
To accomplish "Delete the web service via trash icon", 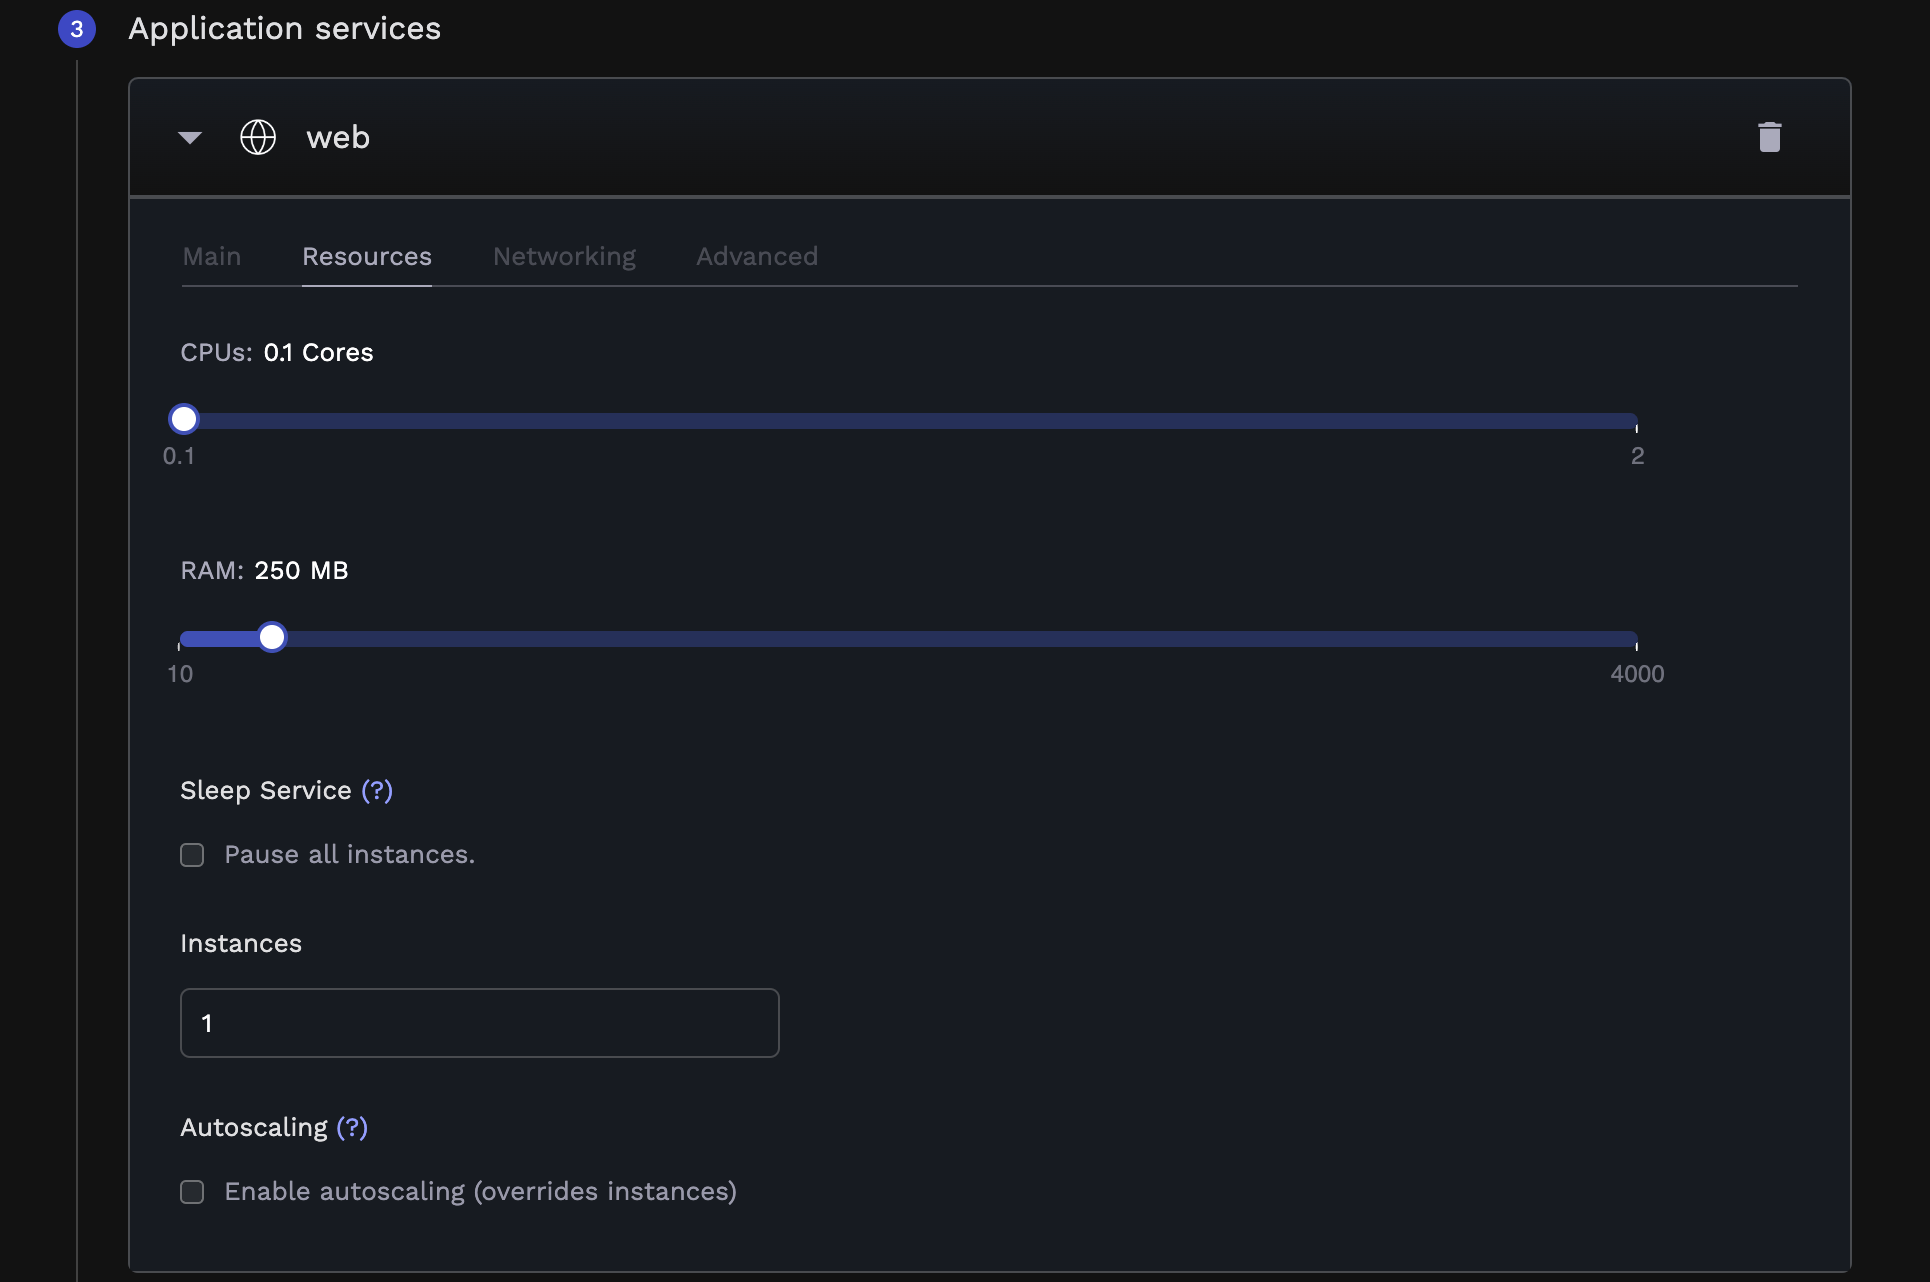I will 1769,137.
